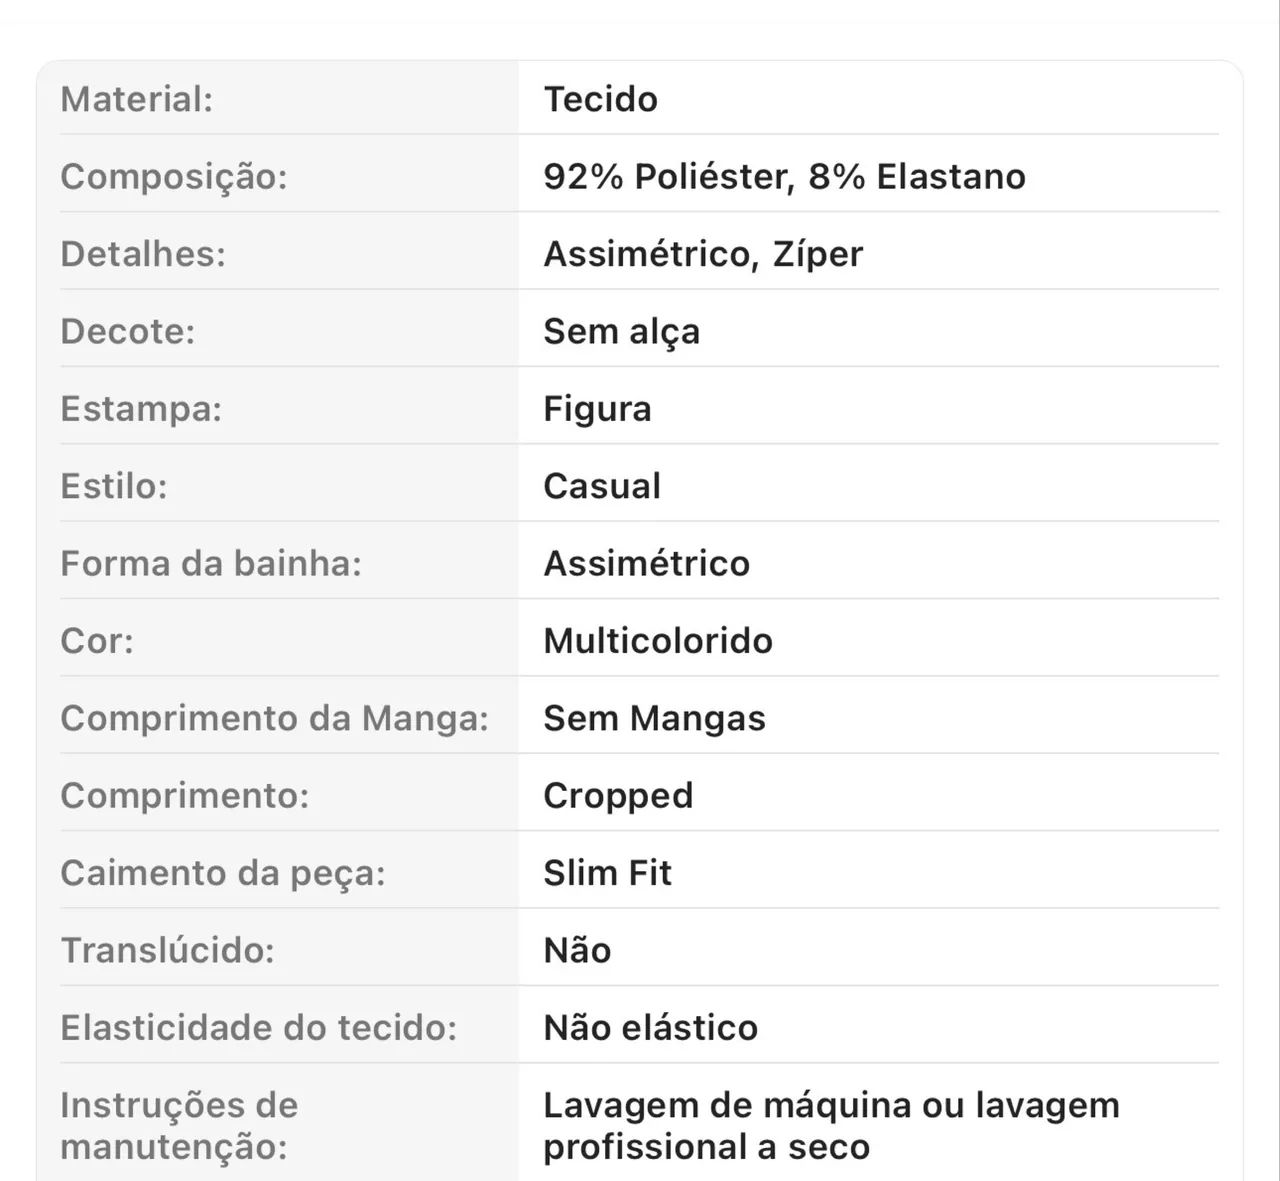Select the Multicolorido color value
The height and width of the screenshot is (1181, 1280).
[658, 641]
